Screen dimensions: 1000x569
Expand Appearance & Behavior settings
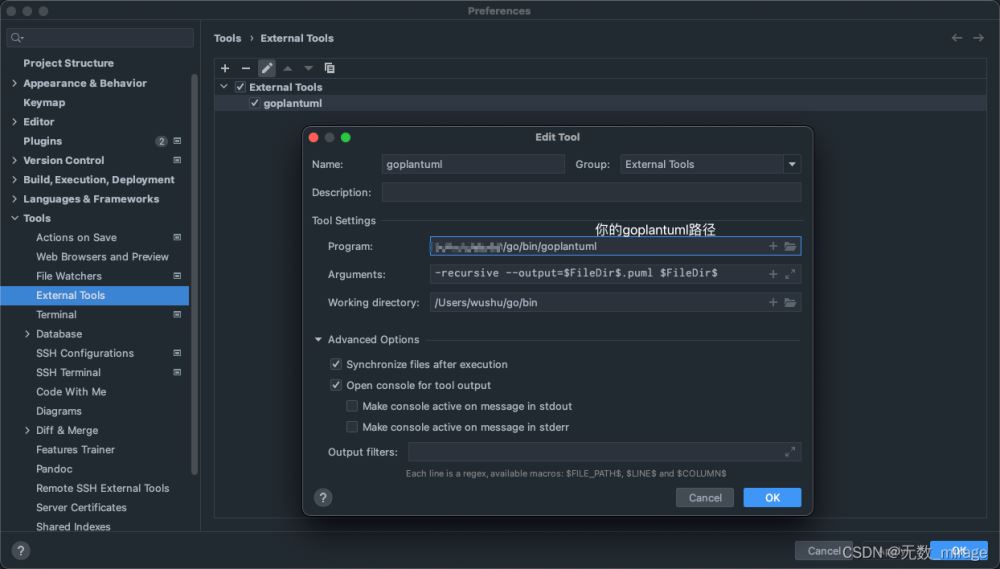pyautogui.click(x=14, y=84)
